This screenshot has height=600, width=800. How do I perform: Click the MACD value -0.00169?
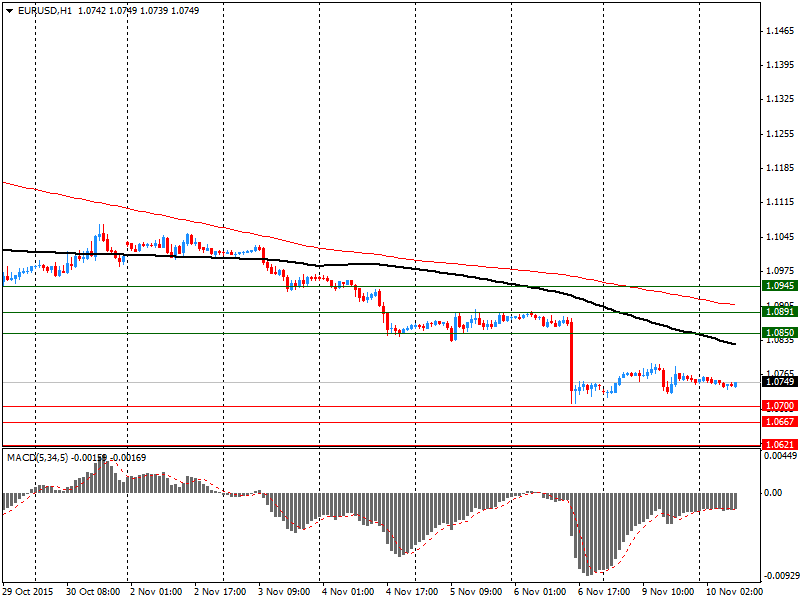(x=129, y=458)
